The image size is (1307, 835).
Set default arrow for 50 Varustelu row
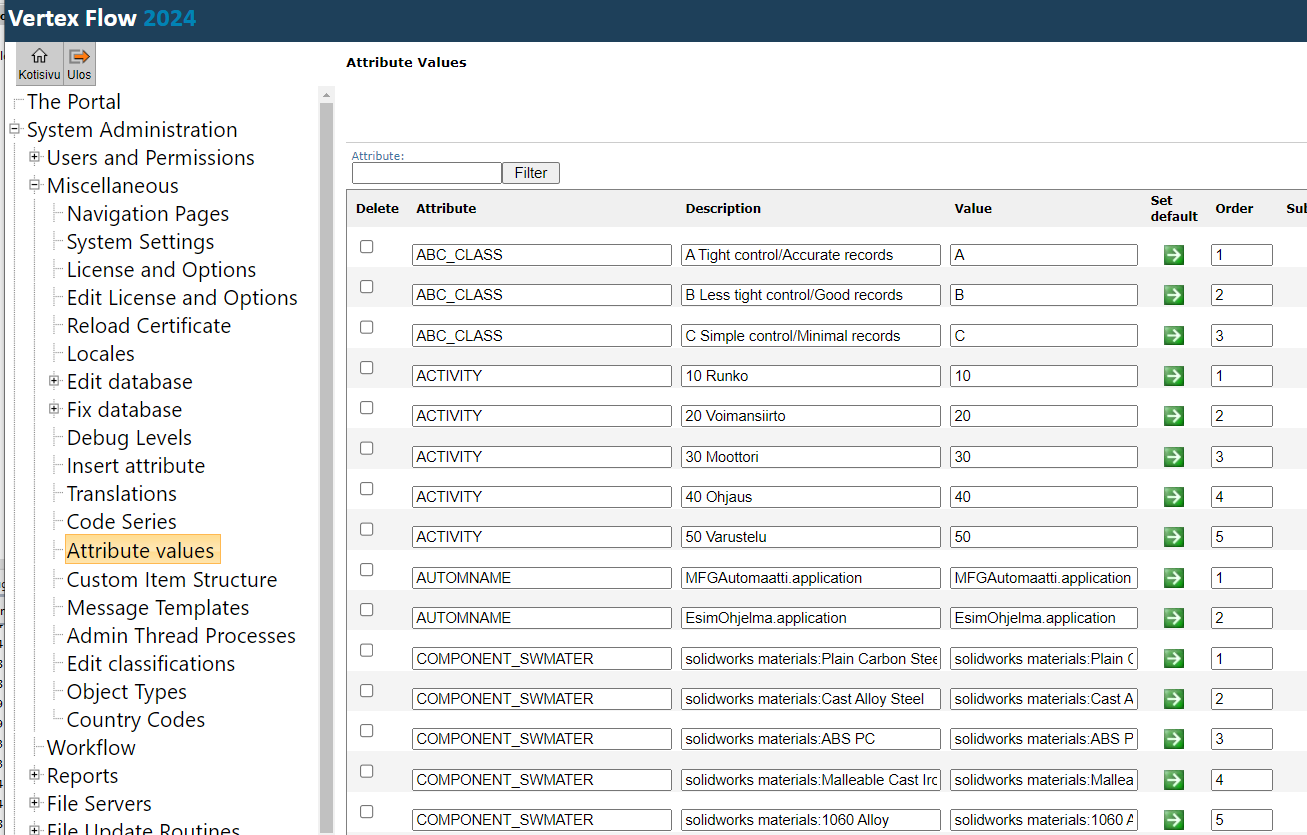click(1174, 537)
